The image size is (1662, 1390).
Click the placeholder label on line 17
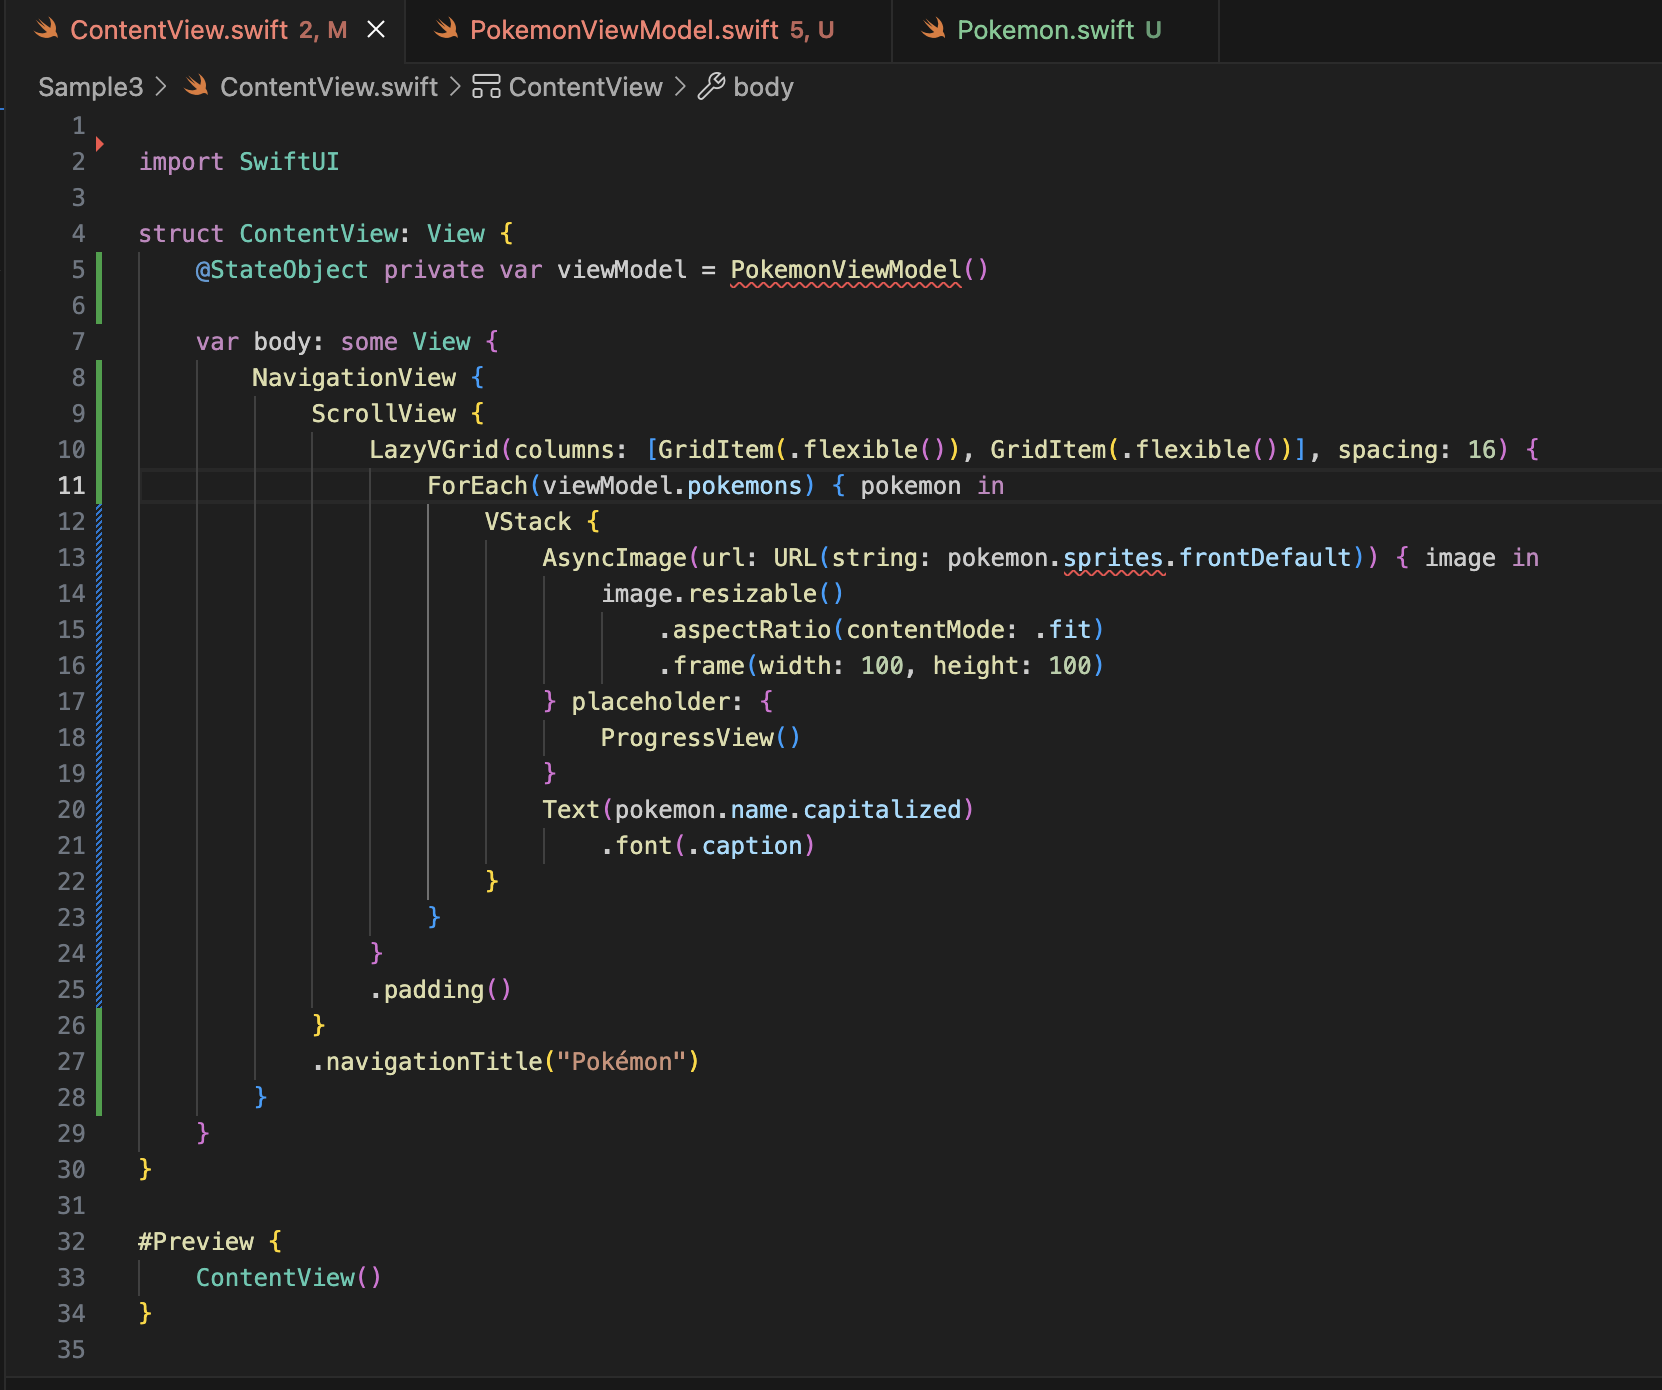coord(651,702)
